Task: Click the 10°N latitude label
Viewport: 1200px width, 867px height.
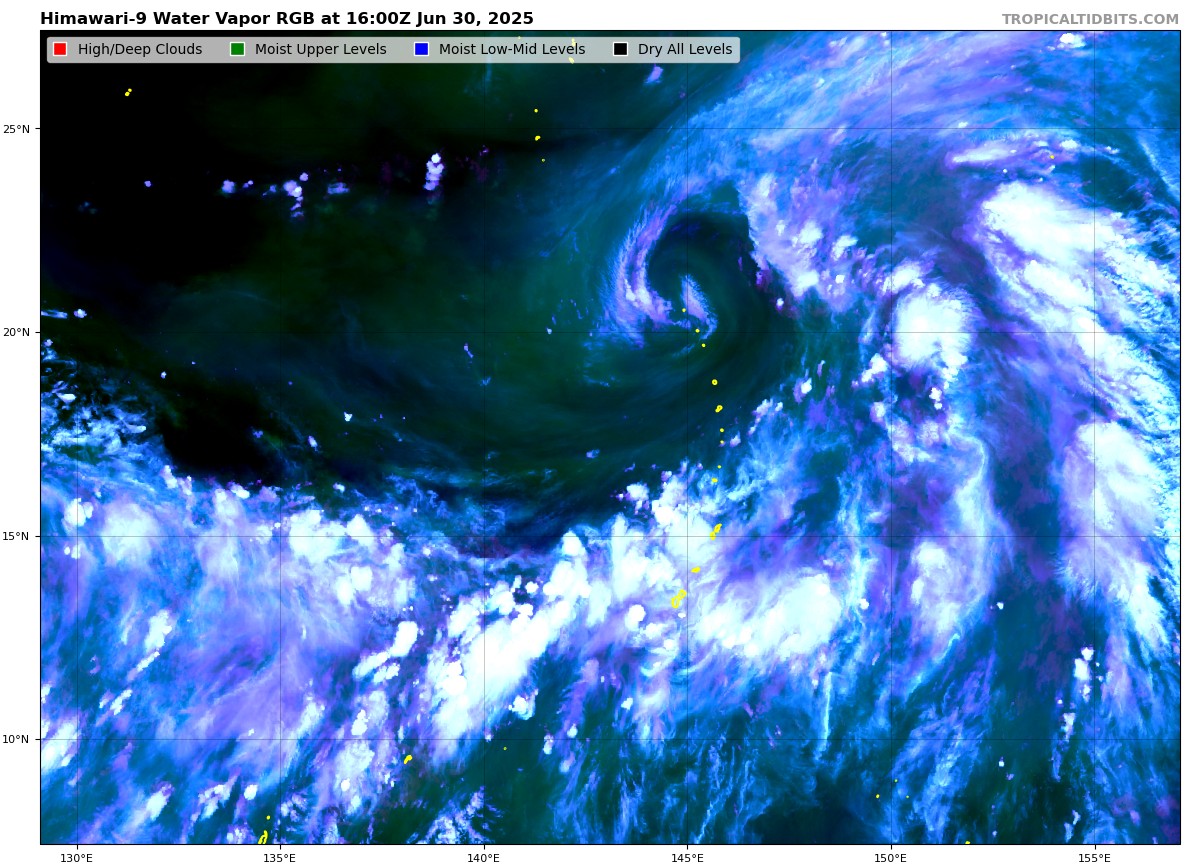Action: 16,739
